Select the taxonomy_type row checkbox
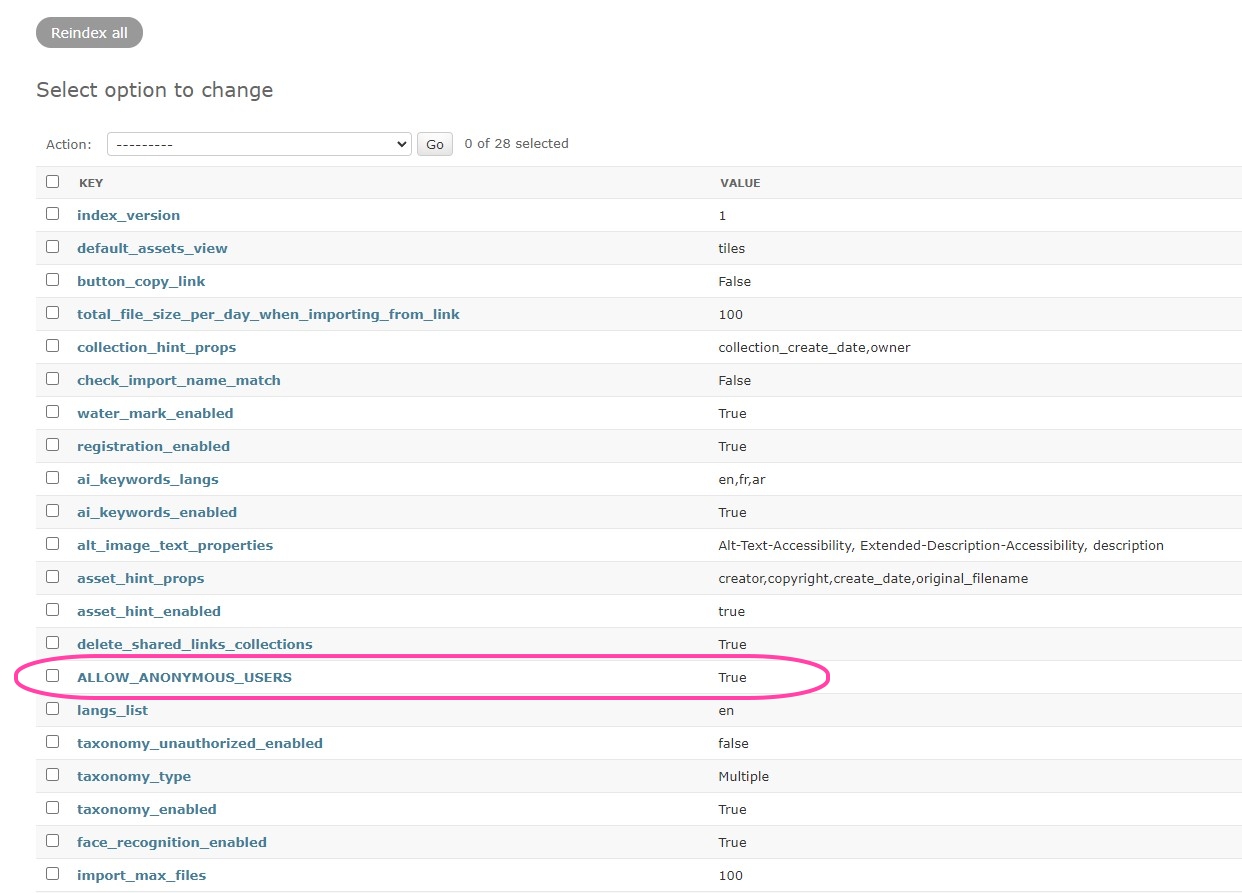The height and width of the screenshot is (893, 1242). 53,775
